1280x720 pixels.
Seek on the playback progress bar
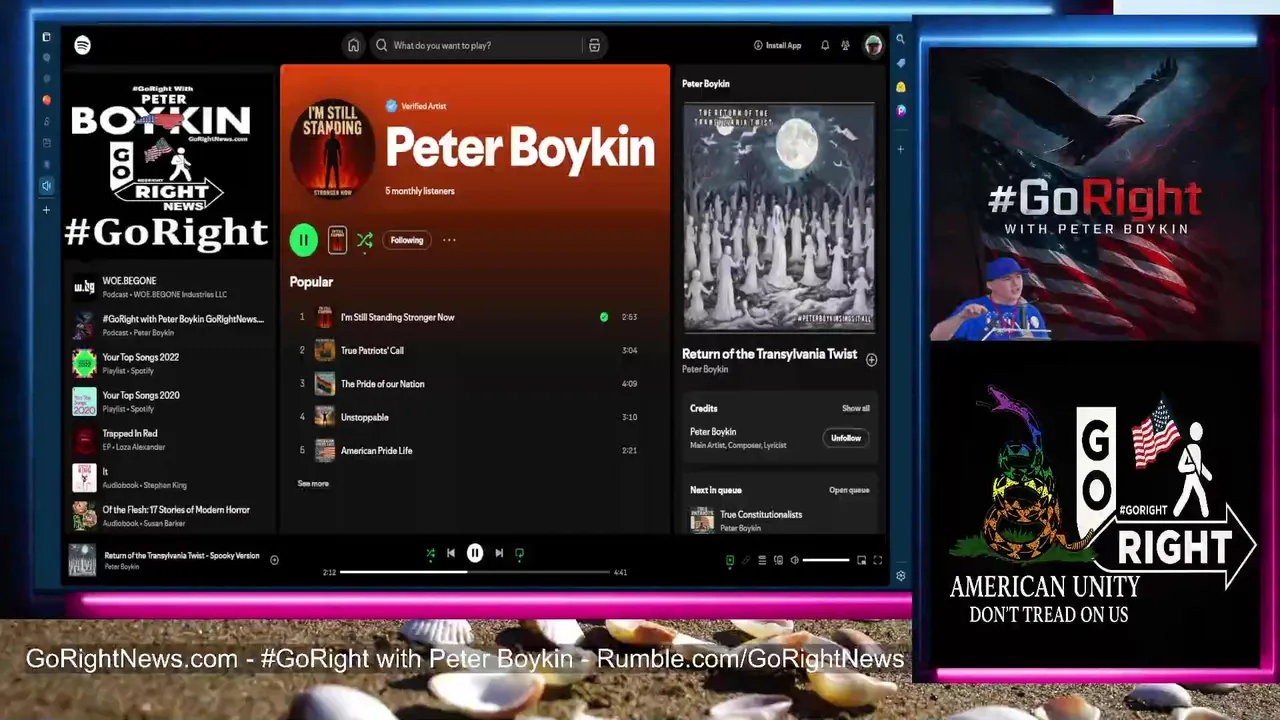pyautogui.click(x=475, y=572)
